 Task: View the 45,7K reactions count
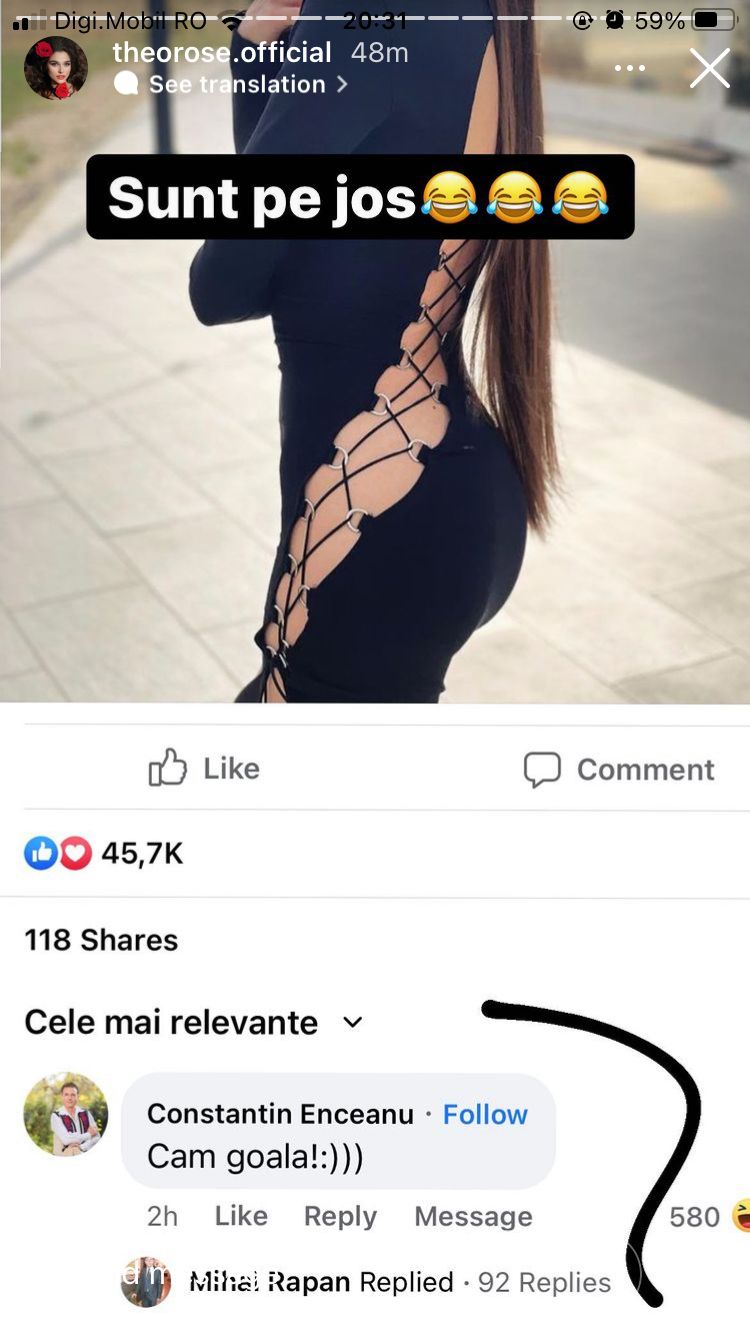click(143, 853)
